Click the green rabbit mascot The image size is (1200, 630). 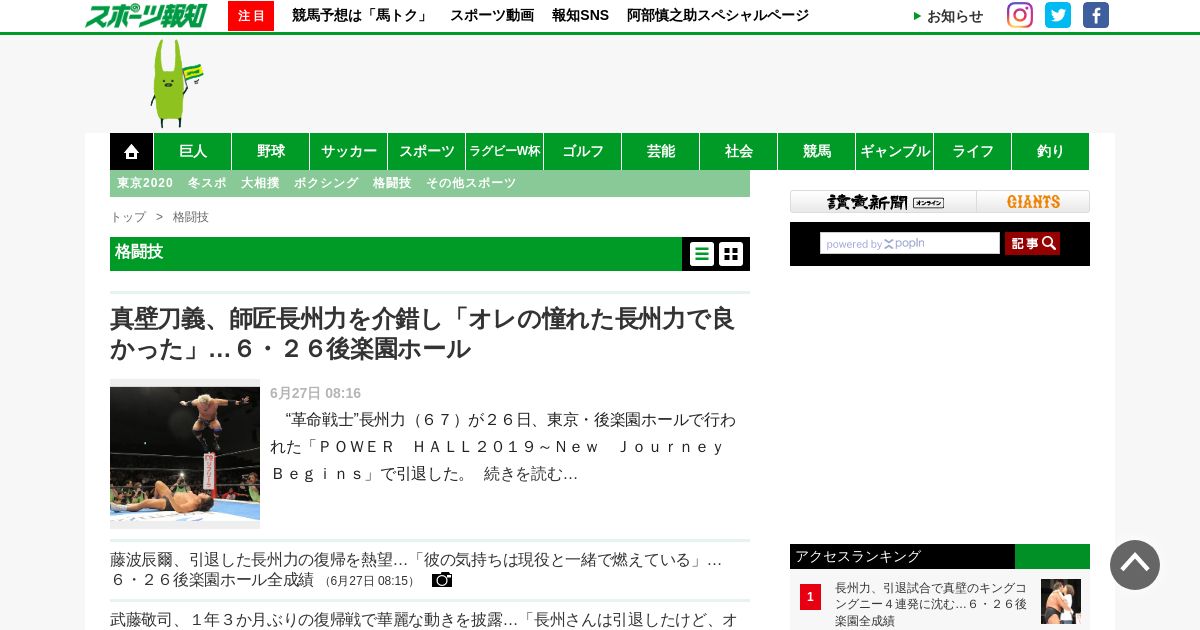[175, 83]
